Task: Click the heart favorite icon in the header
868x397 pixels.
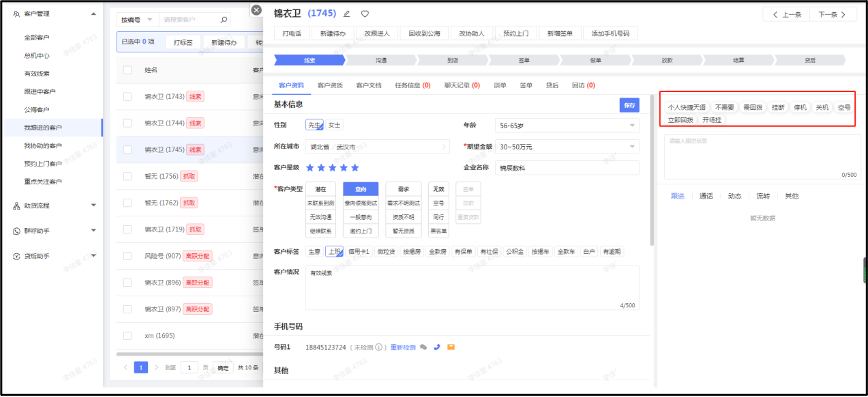Action: pos(365,14)
